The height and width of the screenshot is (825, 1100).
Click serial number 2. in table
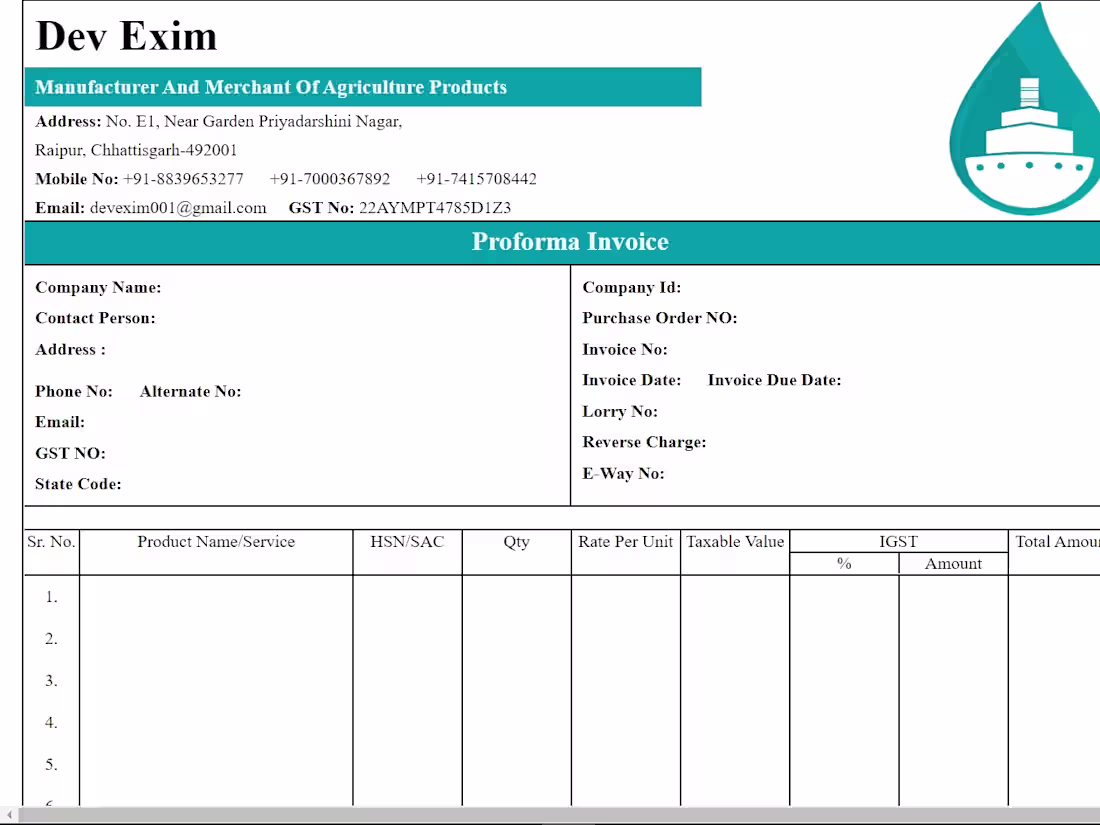coord(51,638)
